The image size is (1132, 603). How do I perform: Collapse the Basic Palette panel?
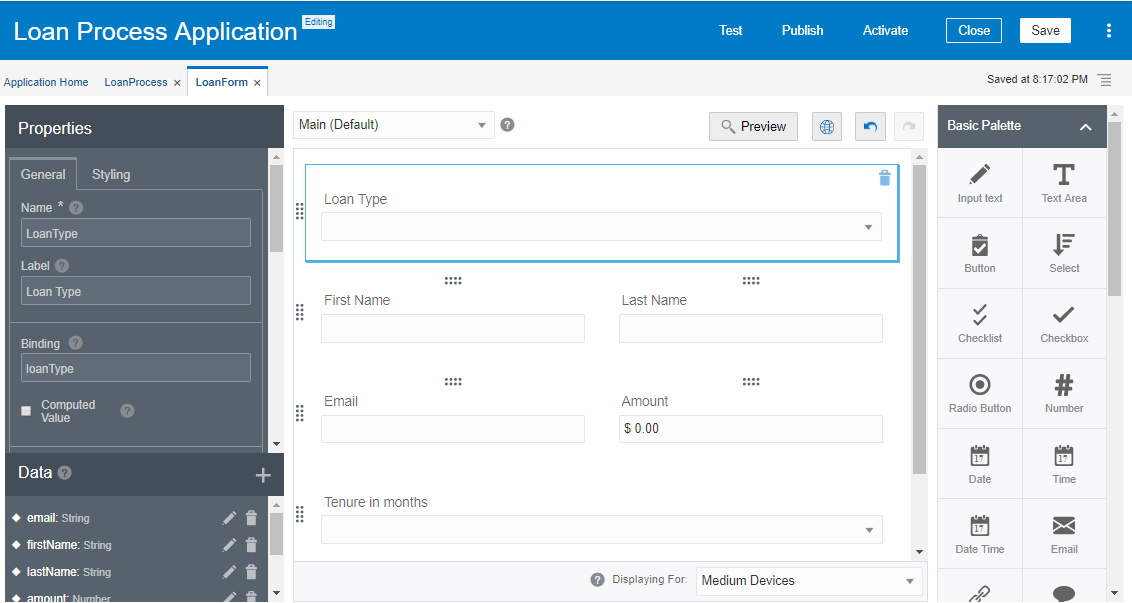pyautogui.click(x=1085, y=127)
